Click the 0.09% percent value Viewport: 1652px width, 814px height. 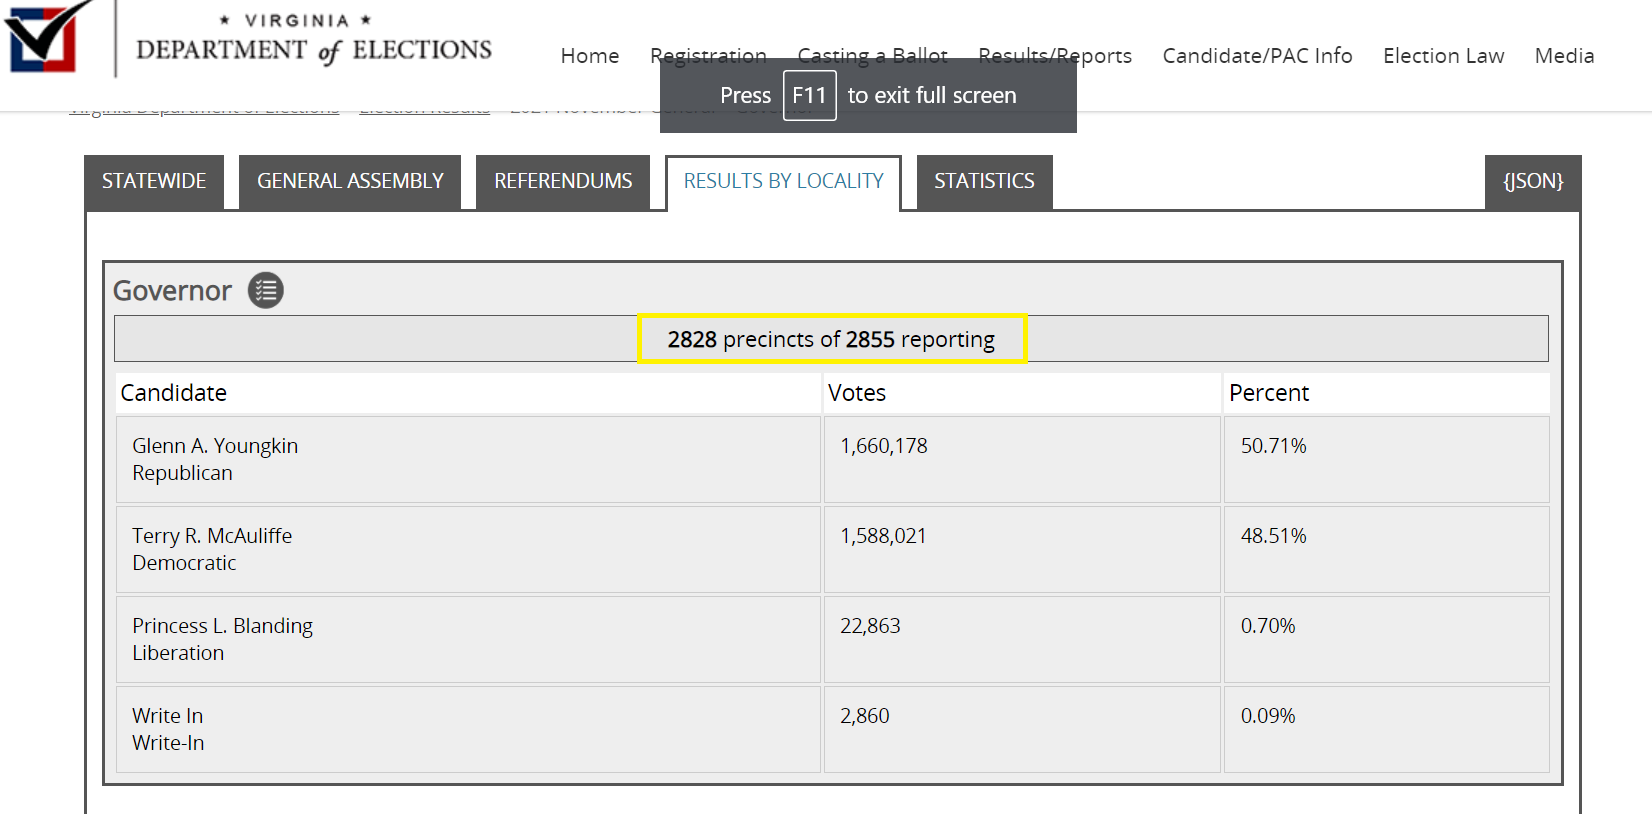1268,716
